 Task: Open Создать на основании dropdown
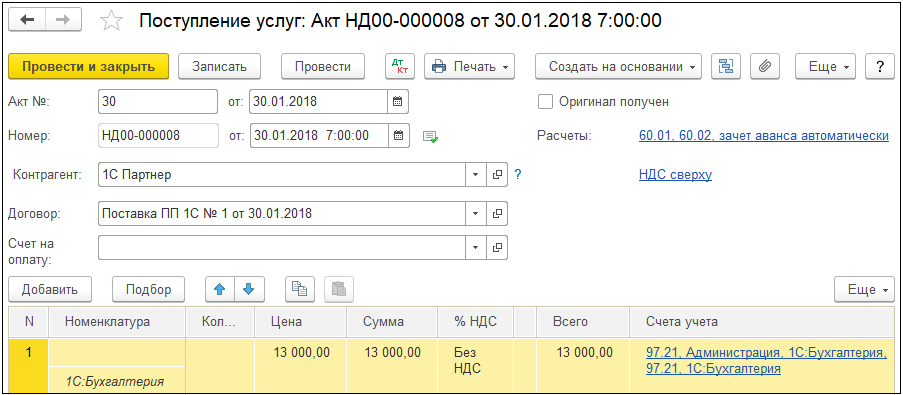pyautogui.click(x=619, y=66)
